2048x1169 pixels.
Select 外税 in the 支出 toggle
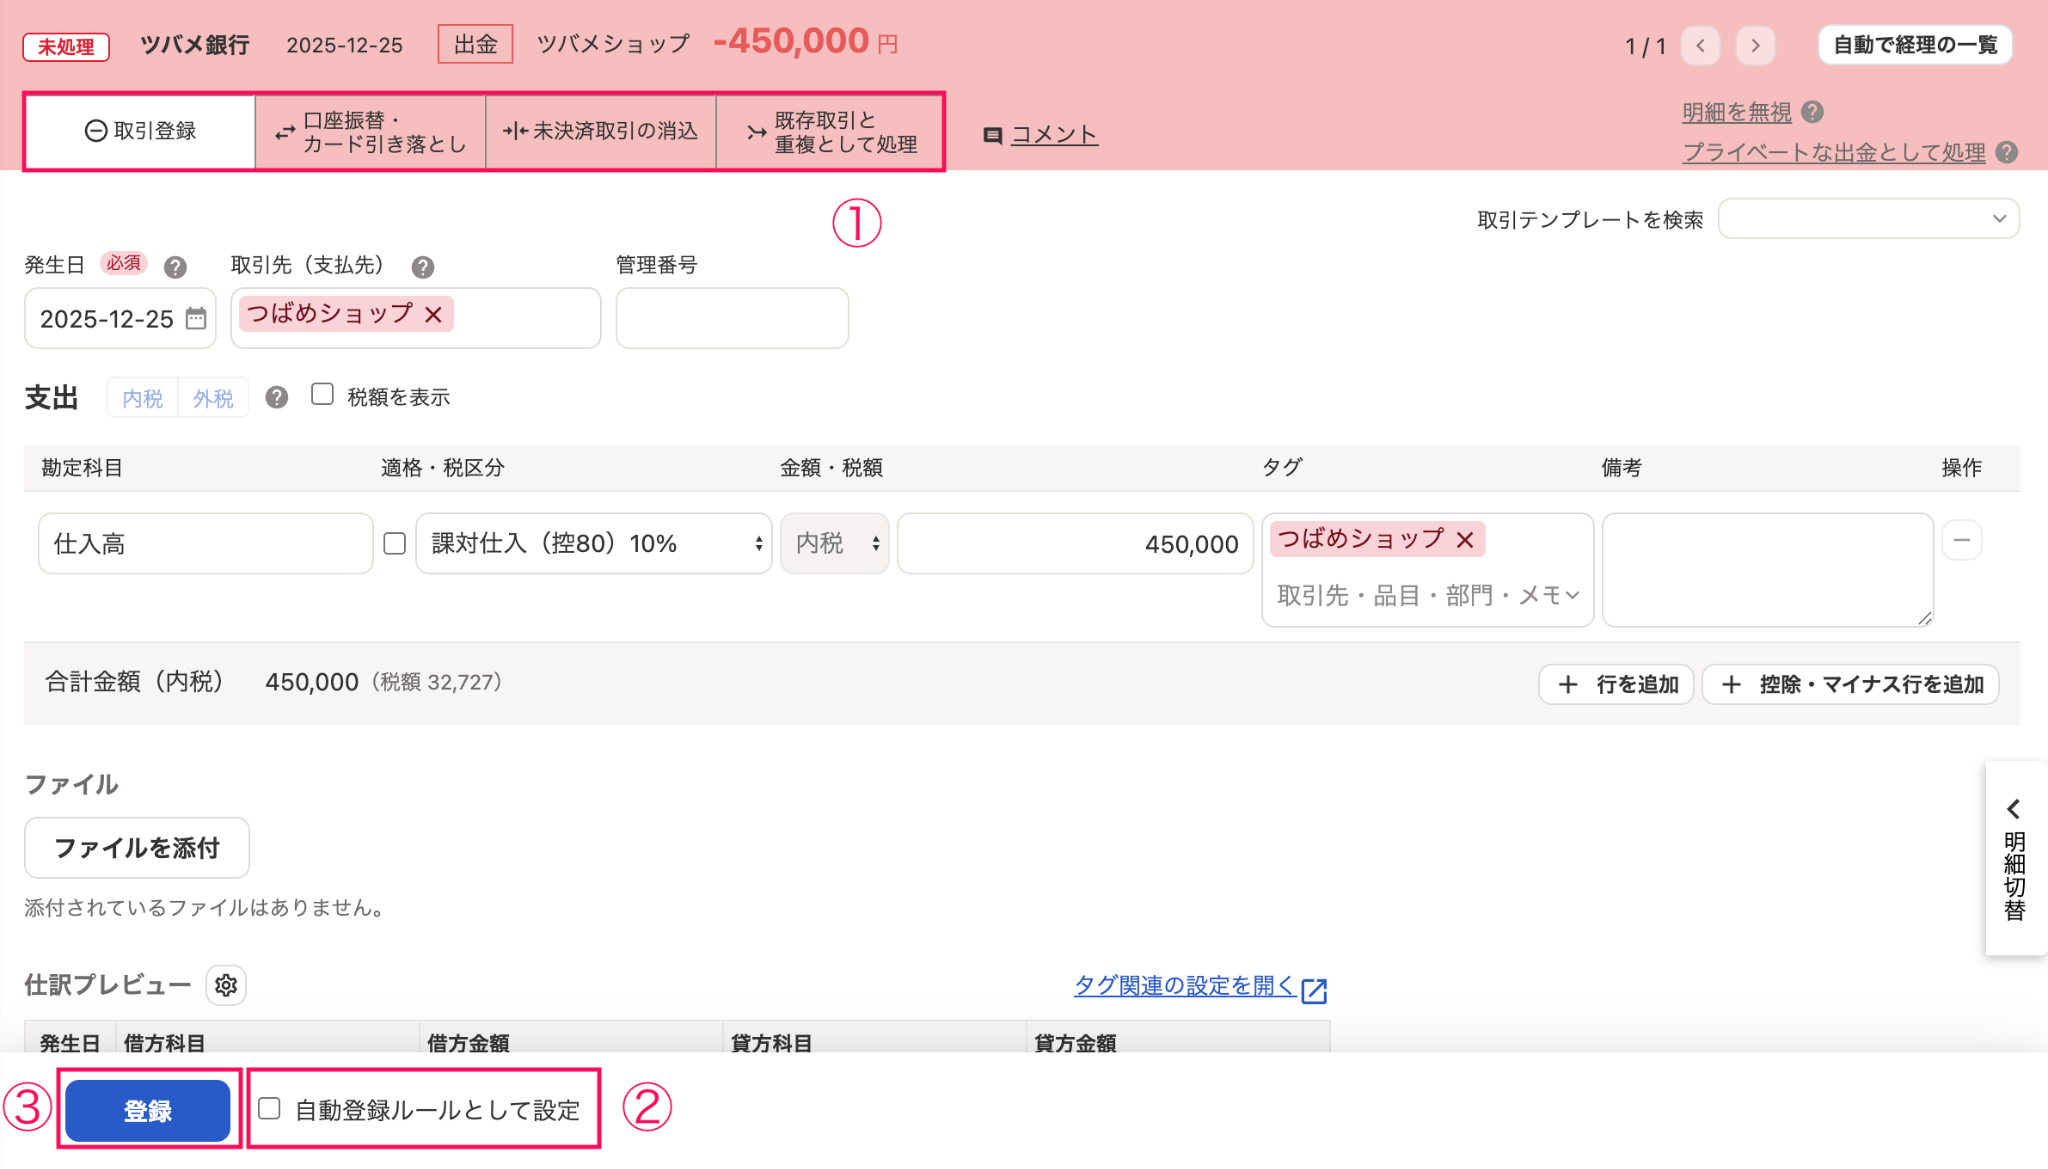click(213, 398)
